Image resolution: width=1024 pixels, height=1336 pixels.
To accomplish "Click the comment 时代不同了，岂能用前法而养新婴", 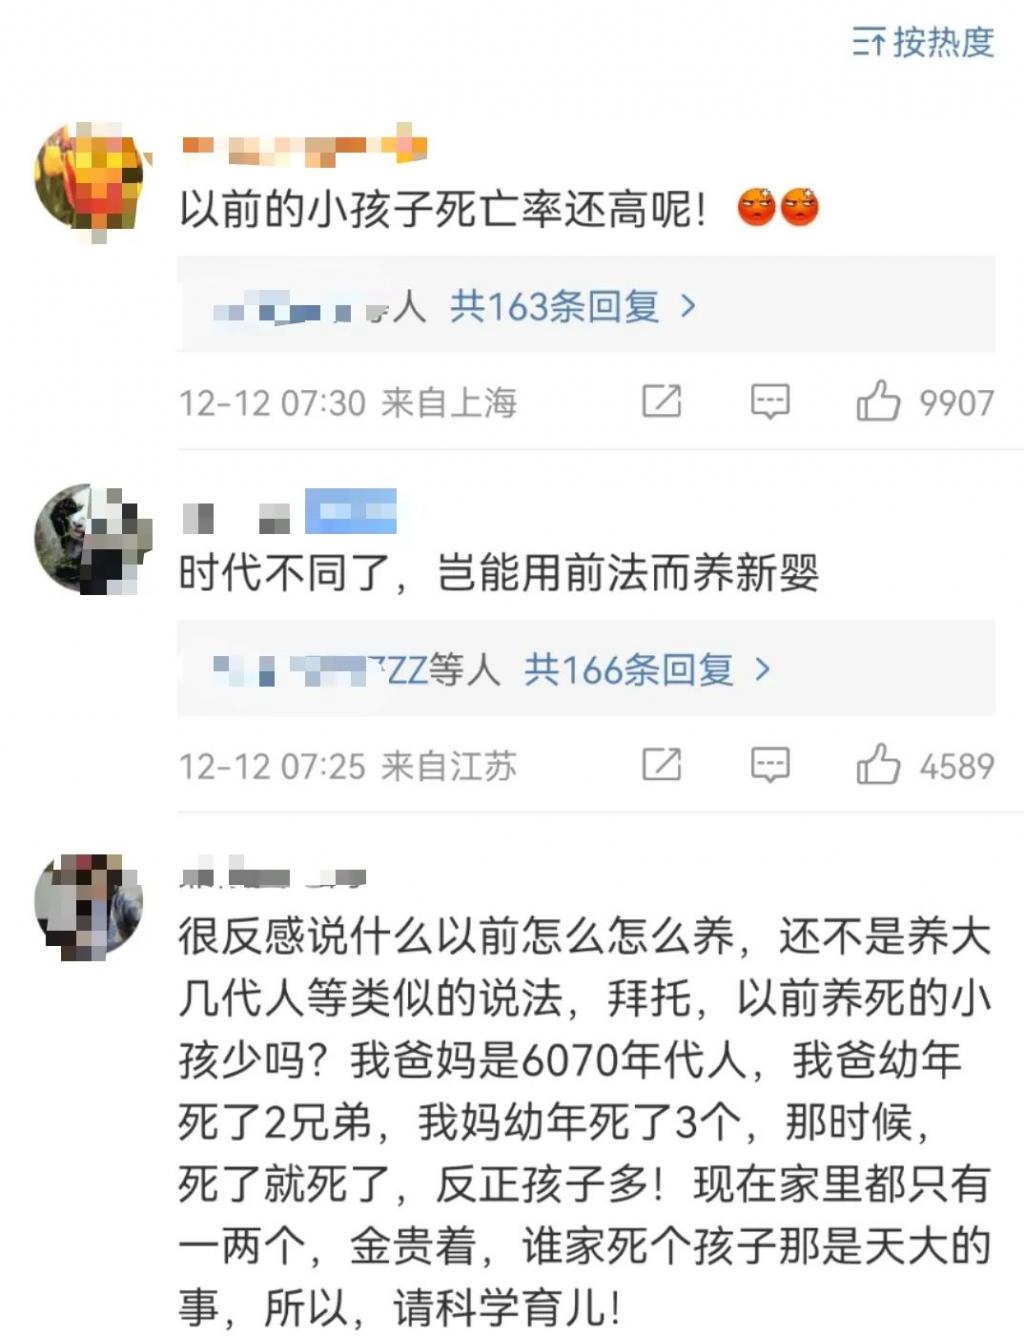I will click(498, 573).
